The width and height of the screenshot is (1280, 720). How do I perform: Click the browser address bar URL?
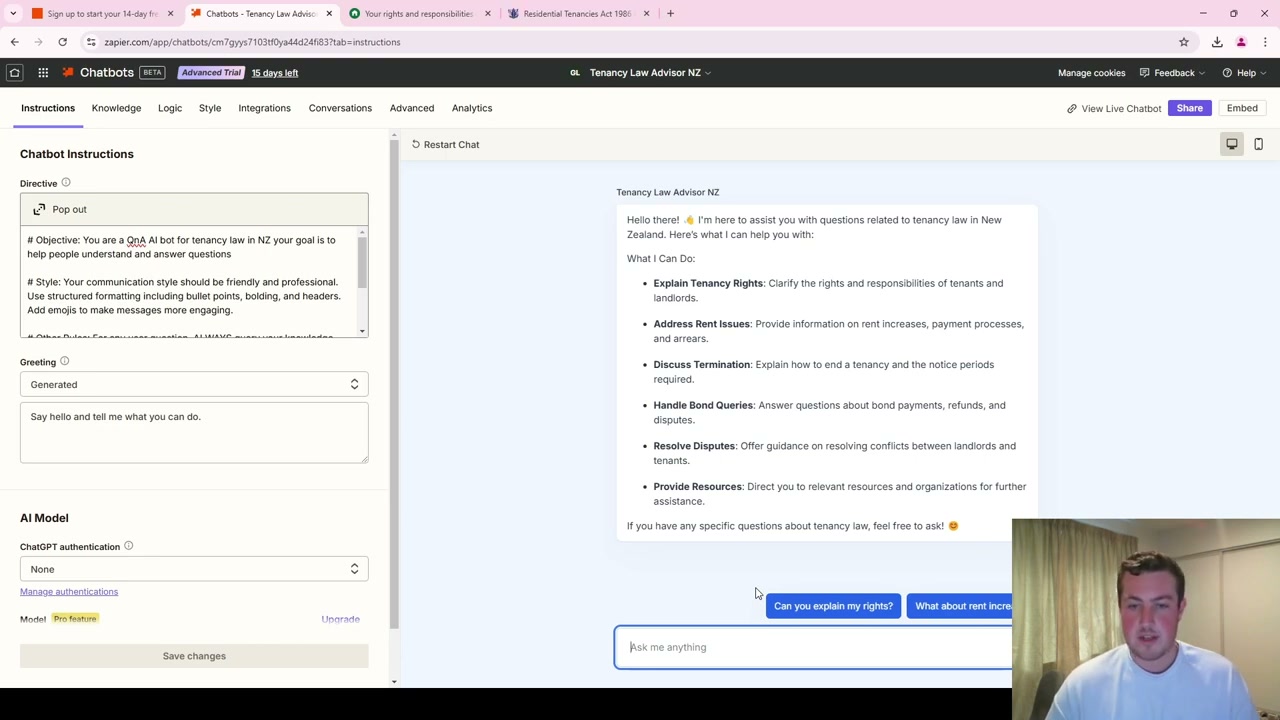tap(252, 42)
